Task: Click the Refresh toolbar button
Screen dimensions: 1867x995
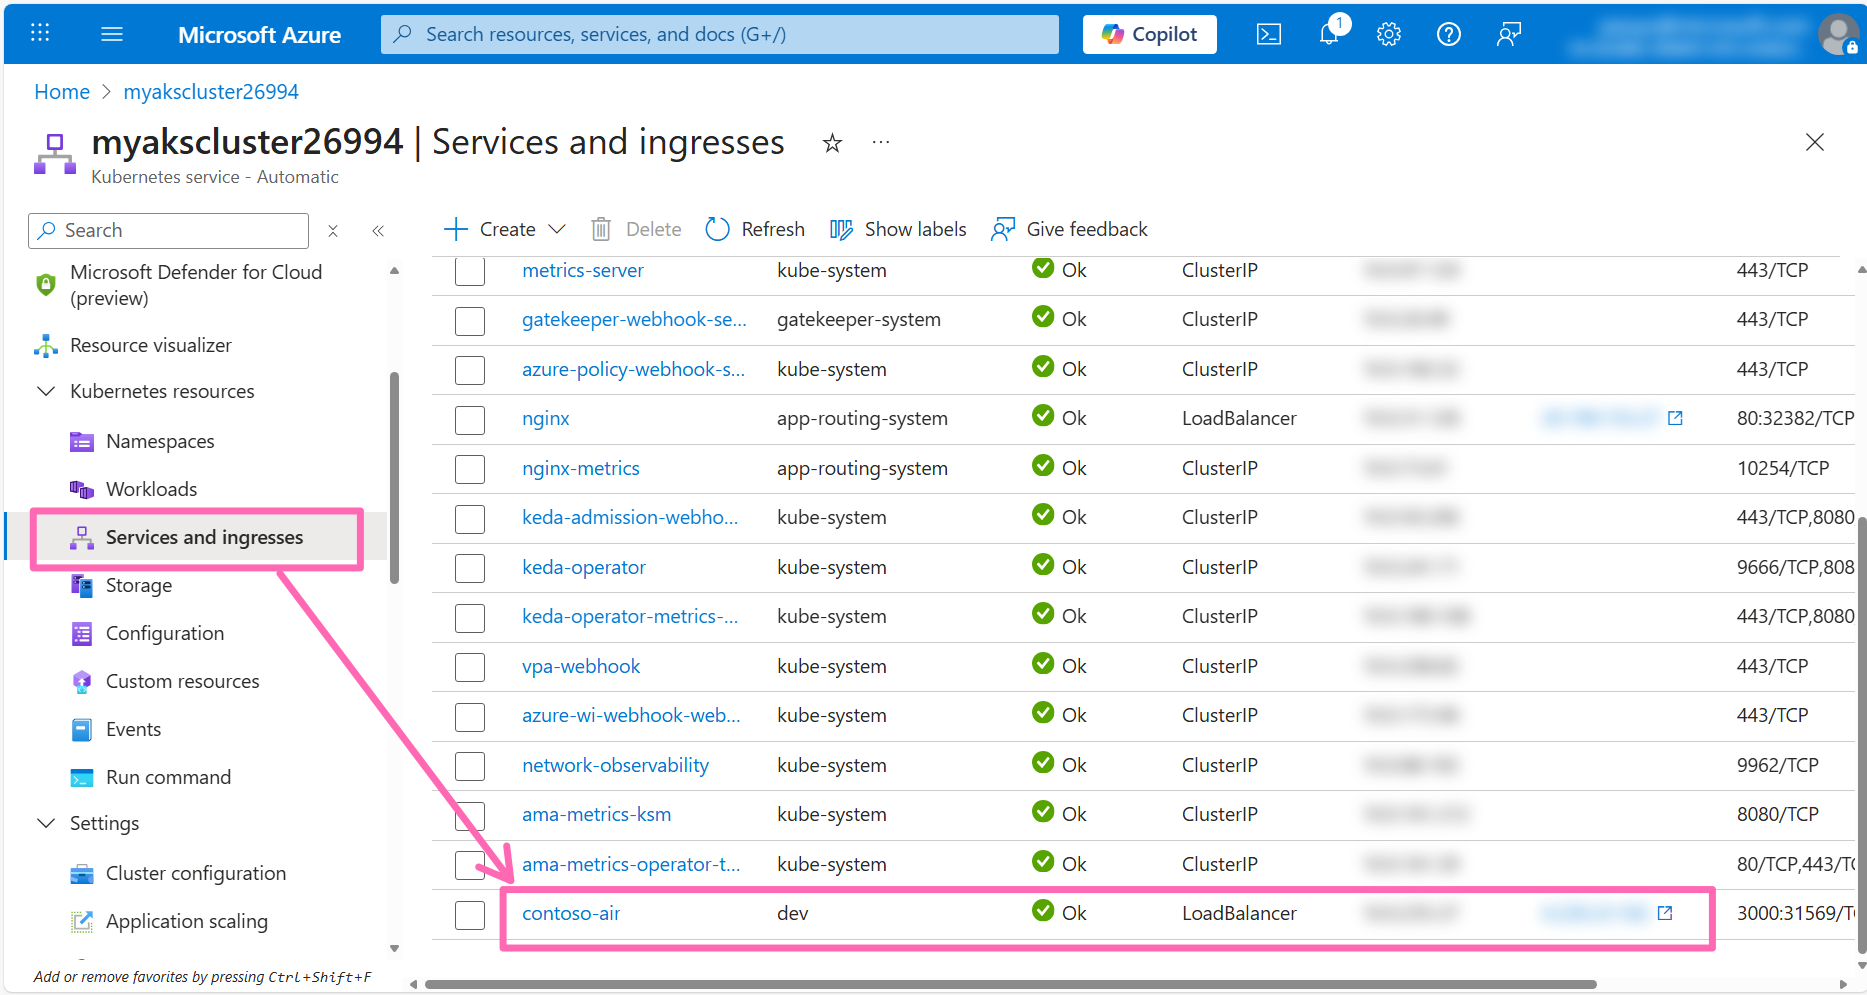Action: click(755, 229)
